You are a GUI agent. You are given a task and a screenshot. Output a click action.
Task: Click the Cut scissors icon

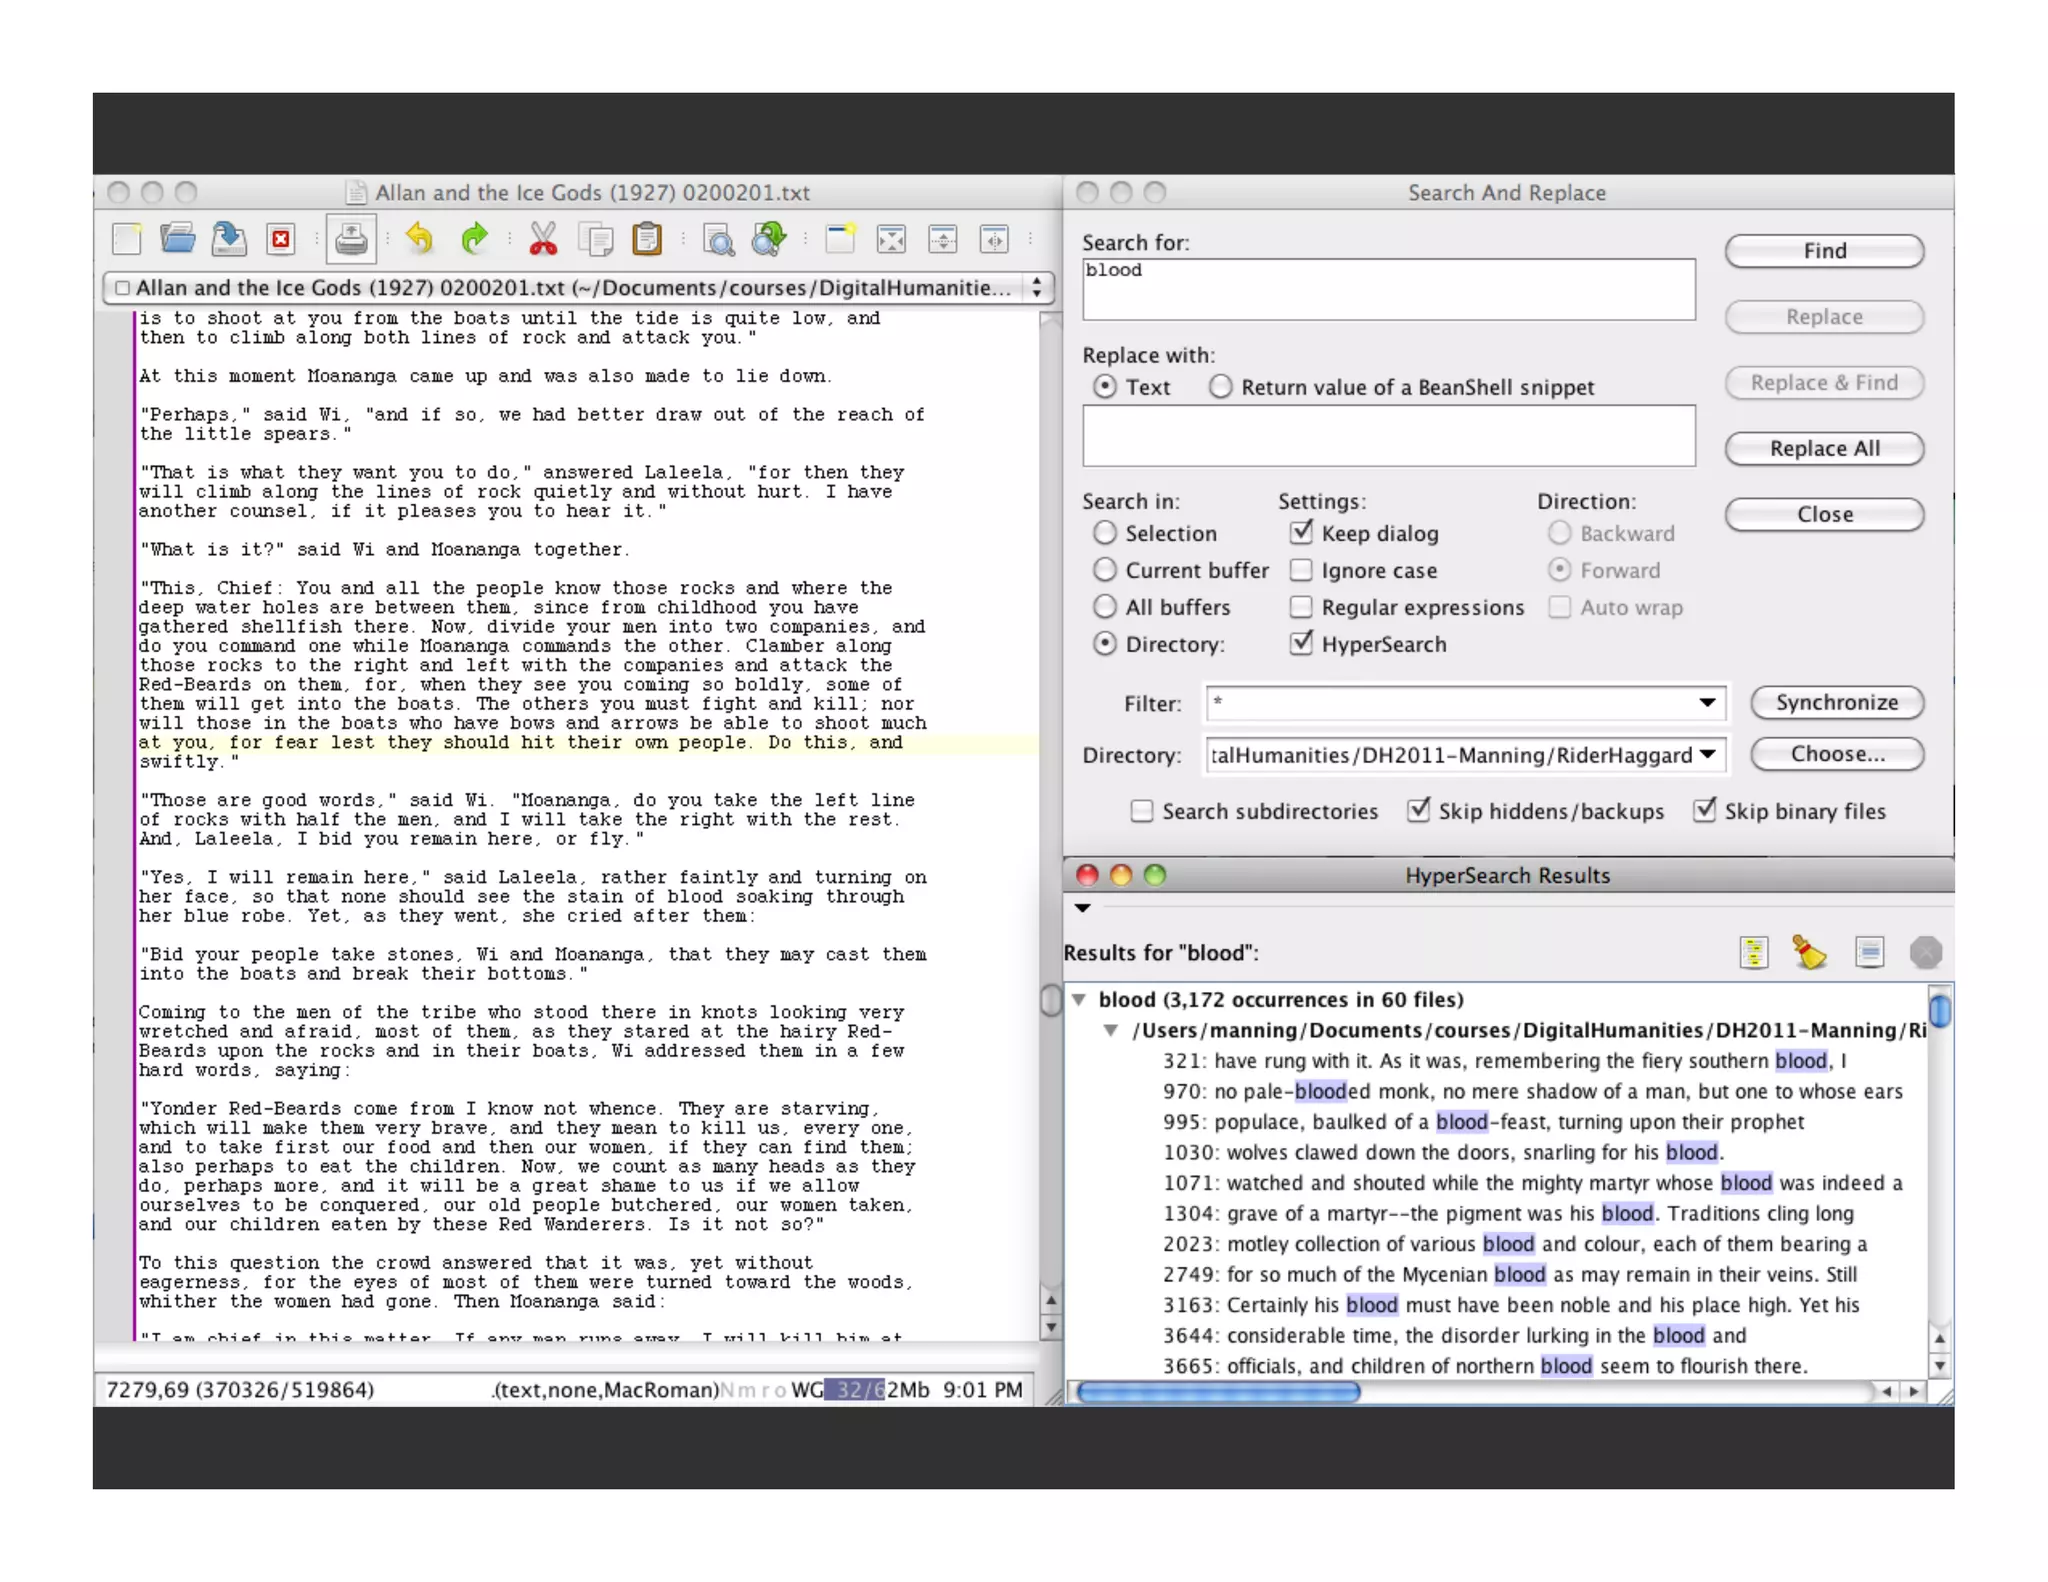543,239
